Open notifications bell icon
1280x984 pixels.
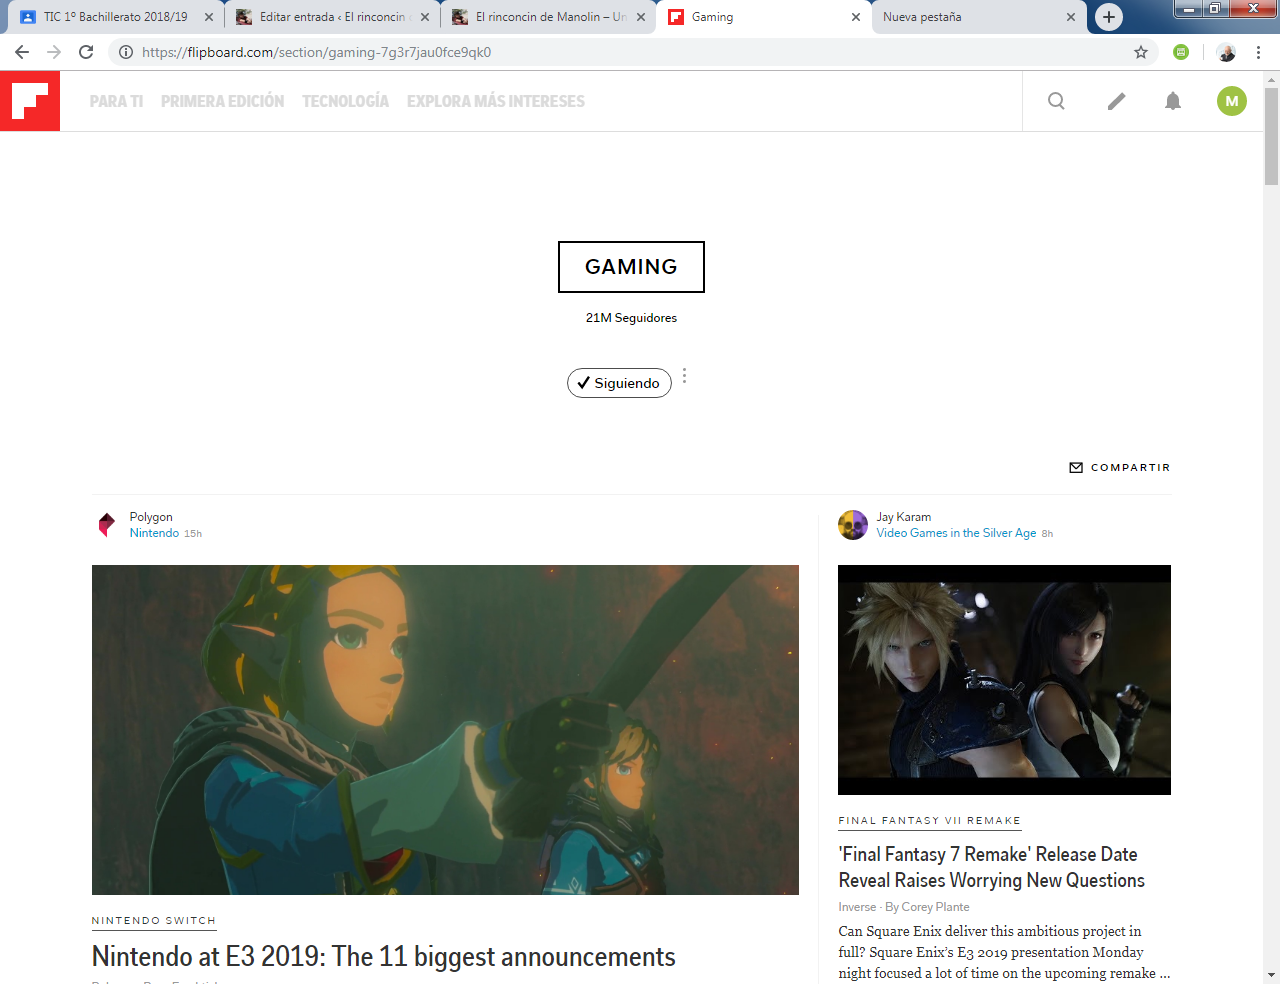(x=1173, y=101)
